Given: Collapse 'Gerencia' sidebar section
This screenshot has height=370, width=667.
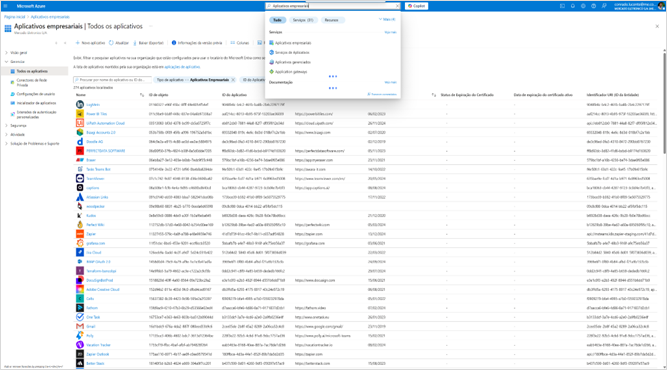Looking at the screenshot, I should tap(14, 62).
